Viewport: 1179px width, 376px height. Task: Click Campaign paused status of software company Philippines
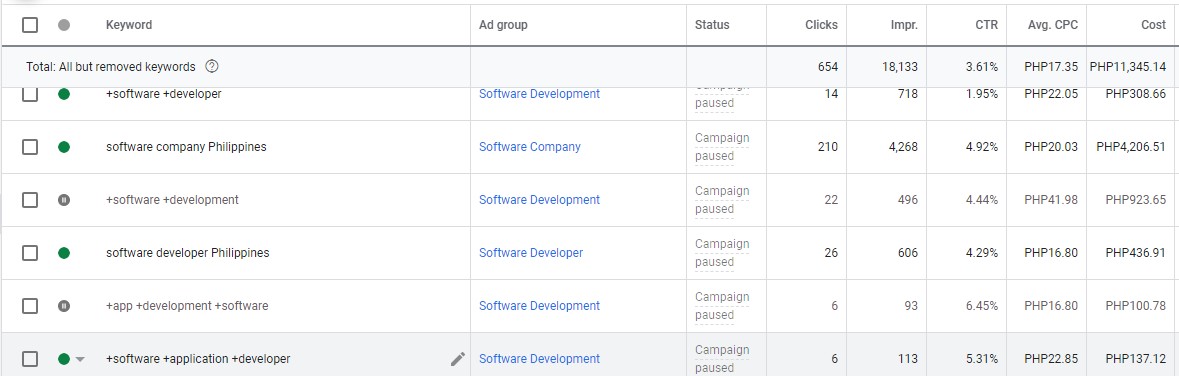pyautogui.click(x=722, y=147)
